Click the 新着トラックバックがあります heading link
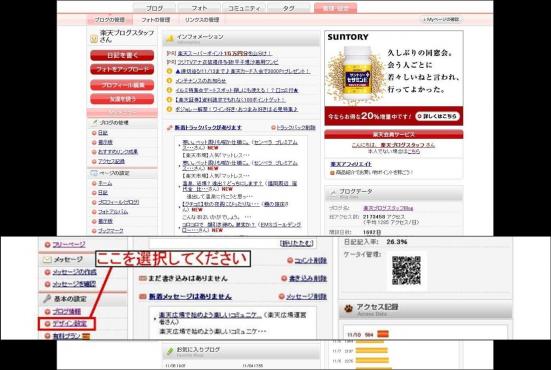Screen dimensions: 551x370 [208, 128]
